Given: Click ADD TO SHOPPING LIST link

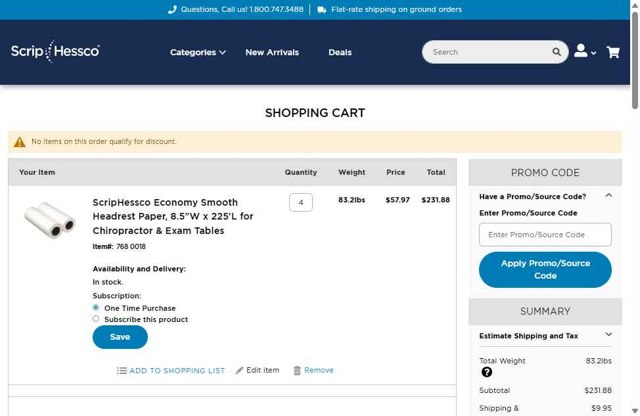Looking at the screenshot, I should point(177,371).
